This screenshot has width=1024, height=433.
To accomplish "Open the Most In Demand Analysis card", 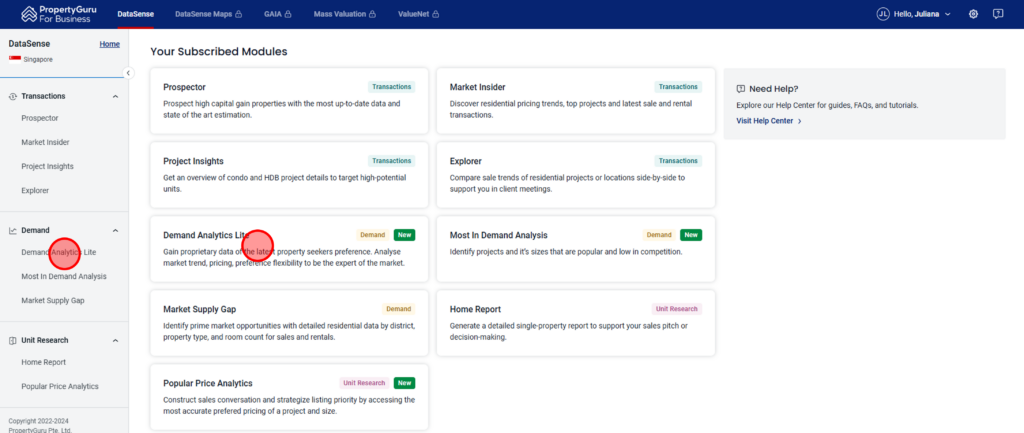I will point(576,249).
